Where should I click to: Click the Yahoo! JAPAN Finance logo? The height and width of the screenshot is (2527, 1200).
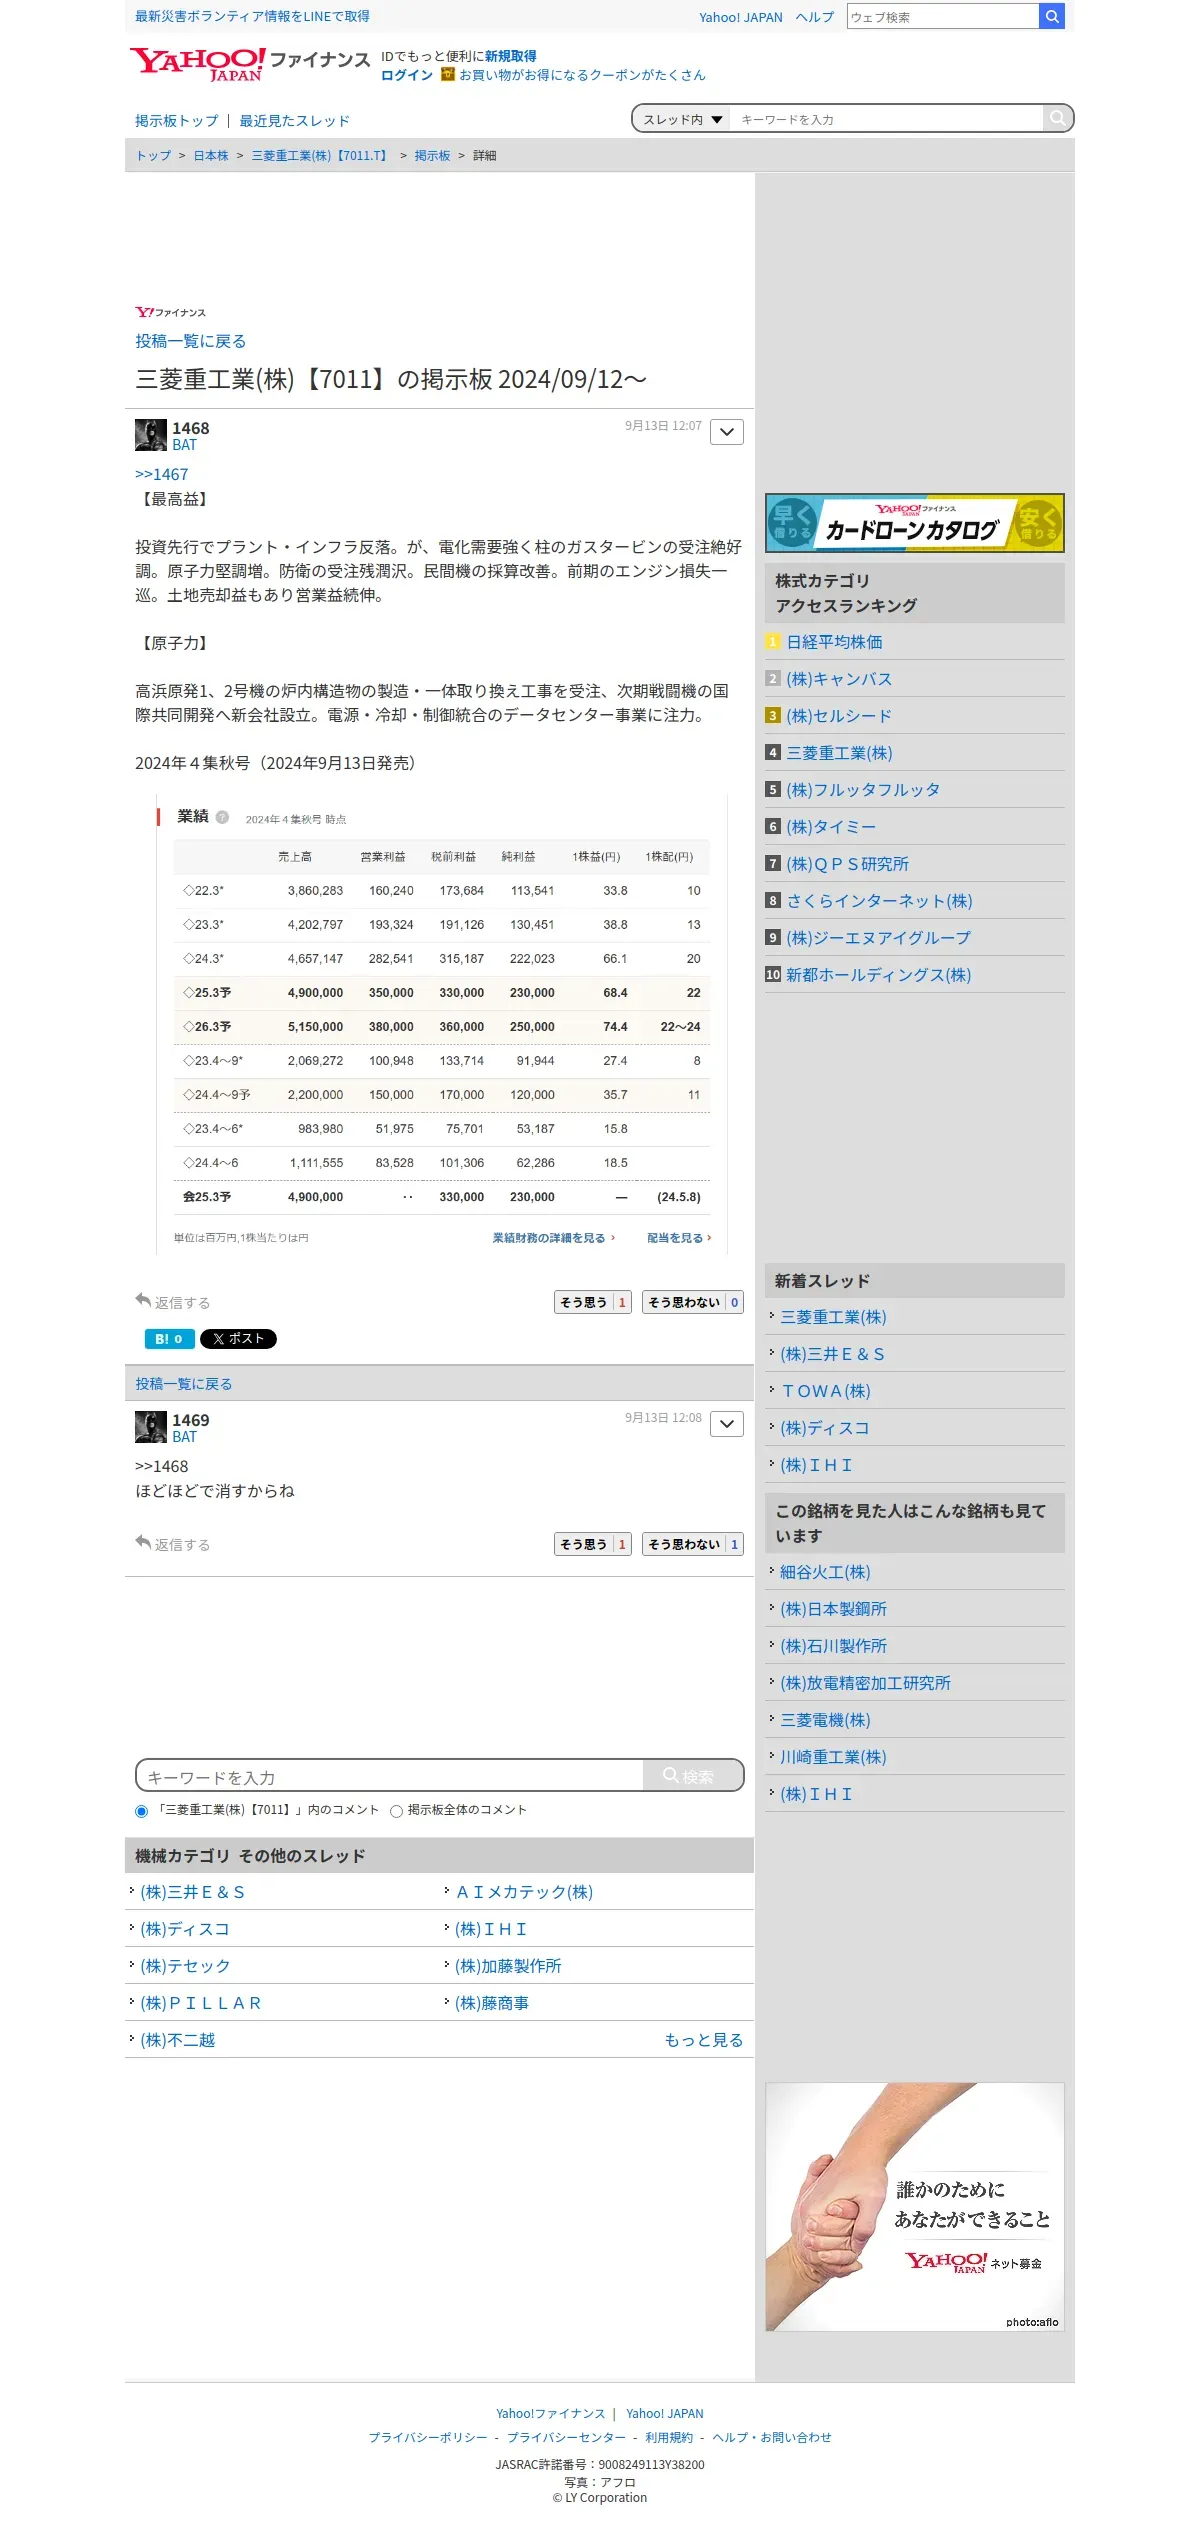pyautogui.click(x=250, y=64)
